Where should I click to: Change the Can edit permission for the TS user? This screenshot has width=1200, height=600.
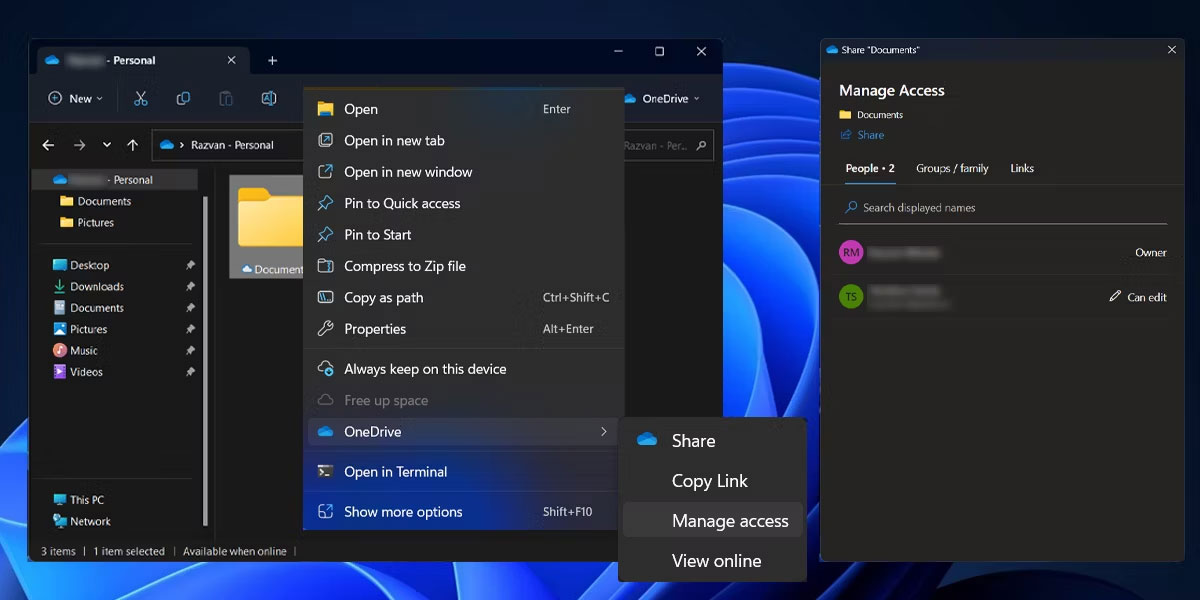coord(1138,296)
